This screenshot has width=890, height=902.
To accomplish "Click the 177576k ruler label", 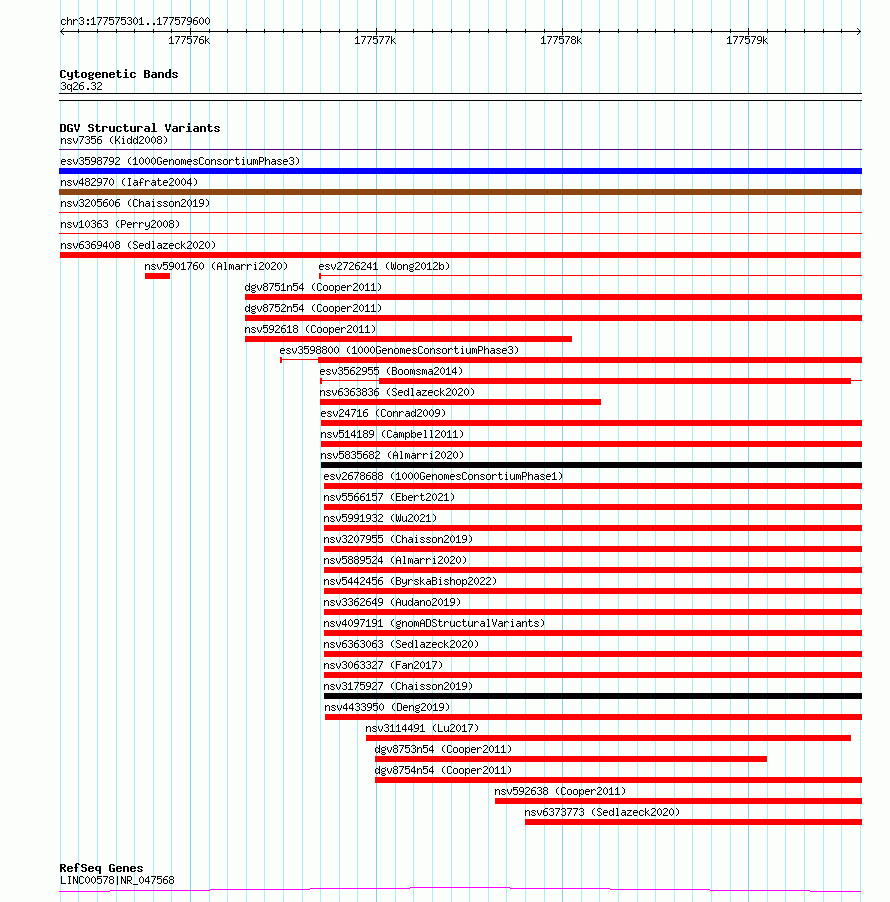I will (x=189, y=40).
